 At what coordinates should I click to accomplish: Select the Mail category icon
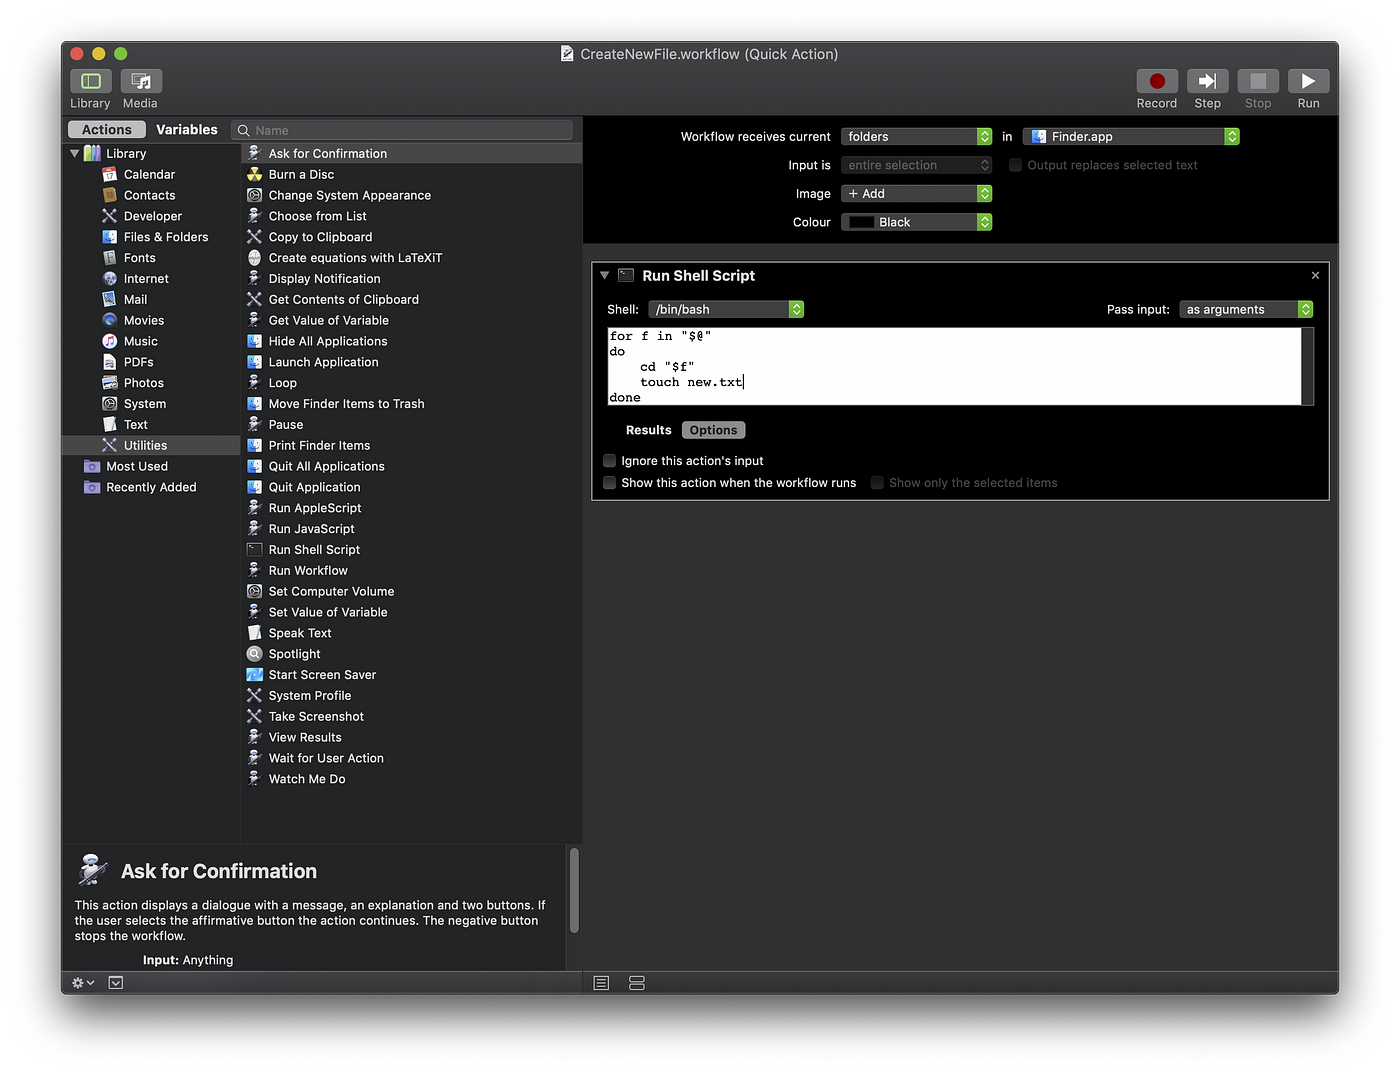110,299
